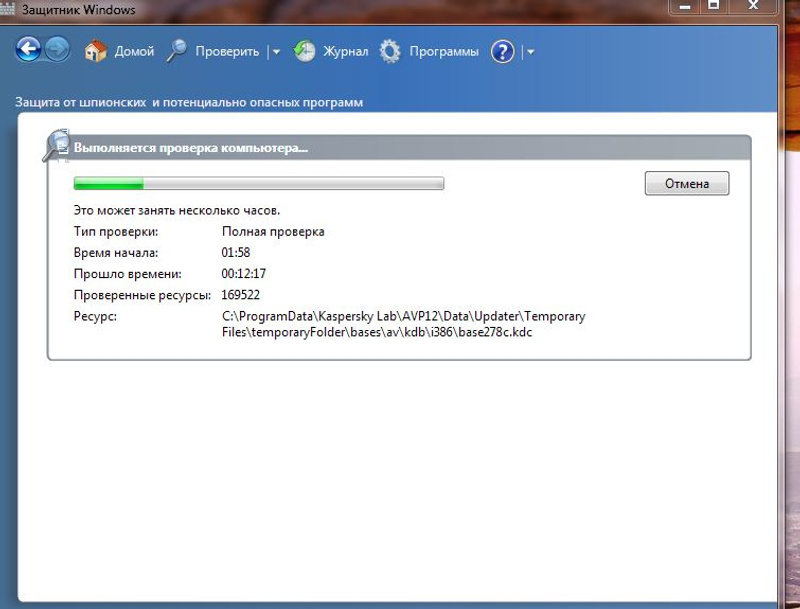
Task: Click the forward navigation arrow
Action: (x=57, y=50)
